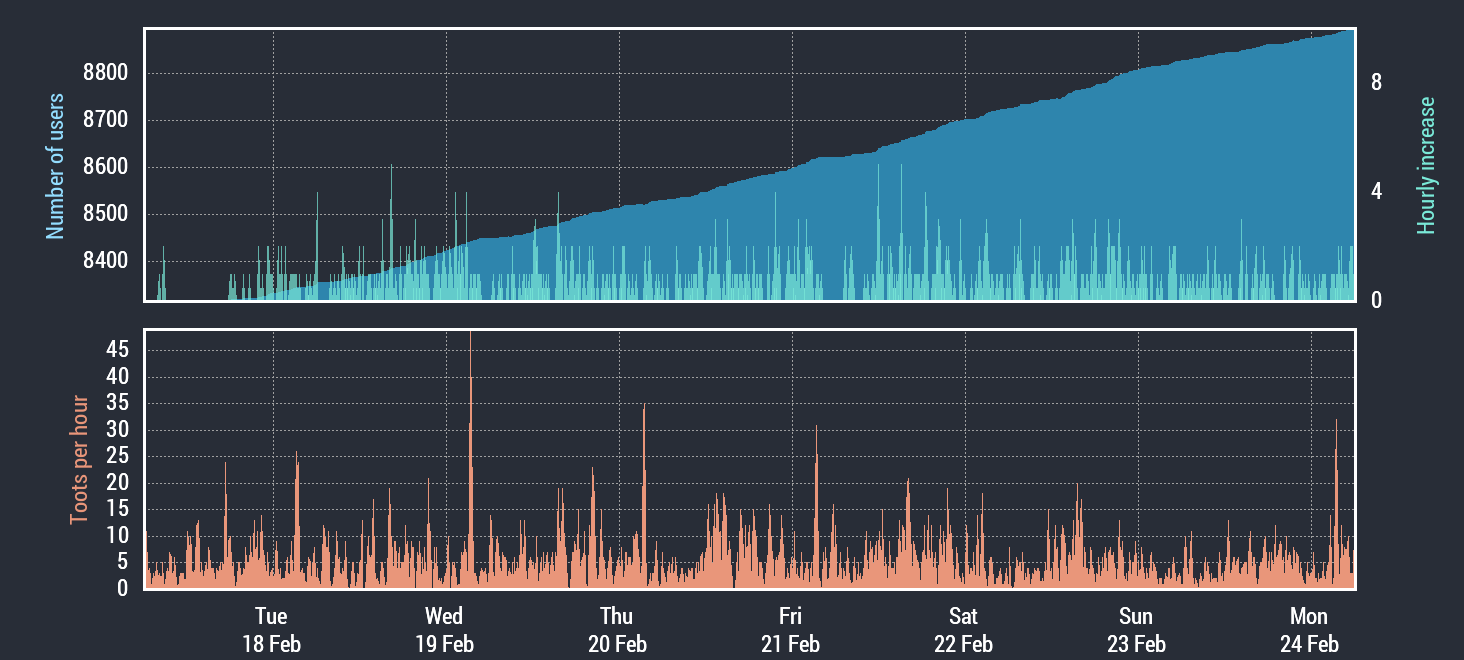Viewport: 1464px width, 660px height.
Task: Click the "Hourly increase" axis title
Action: 1426,166
